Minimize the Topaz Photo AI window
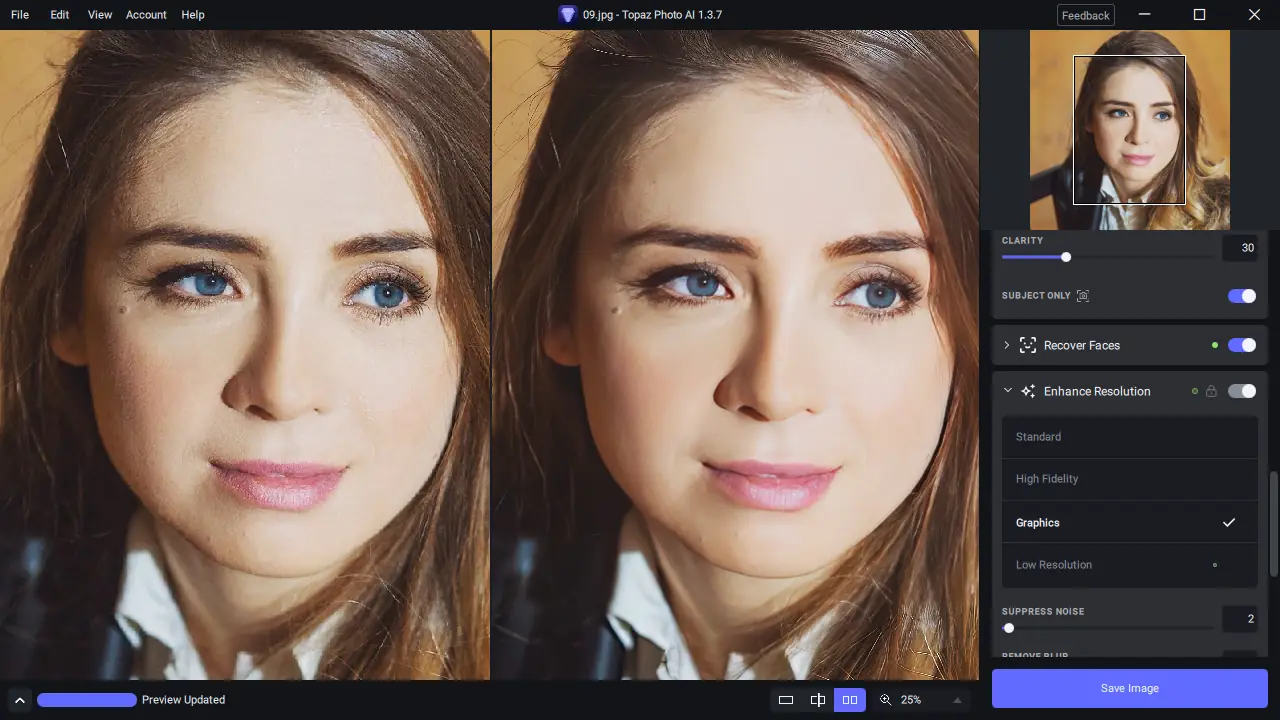The width and height of the screenshot is (1280, 720). coord(1146,15)
